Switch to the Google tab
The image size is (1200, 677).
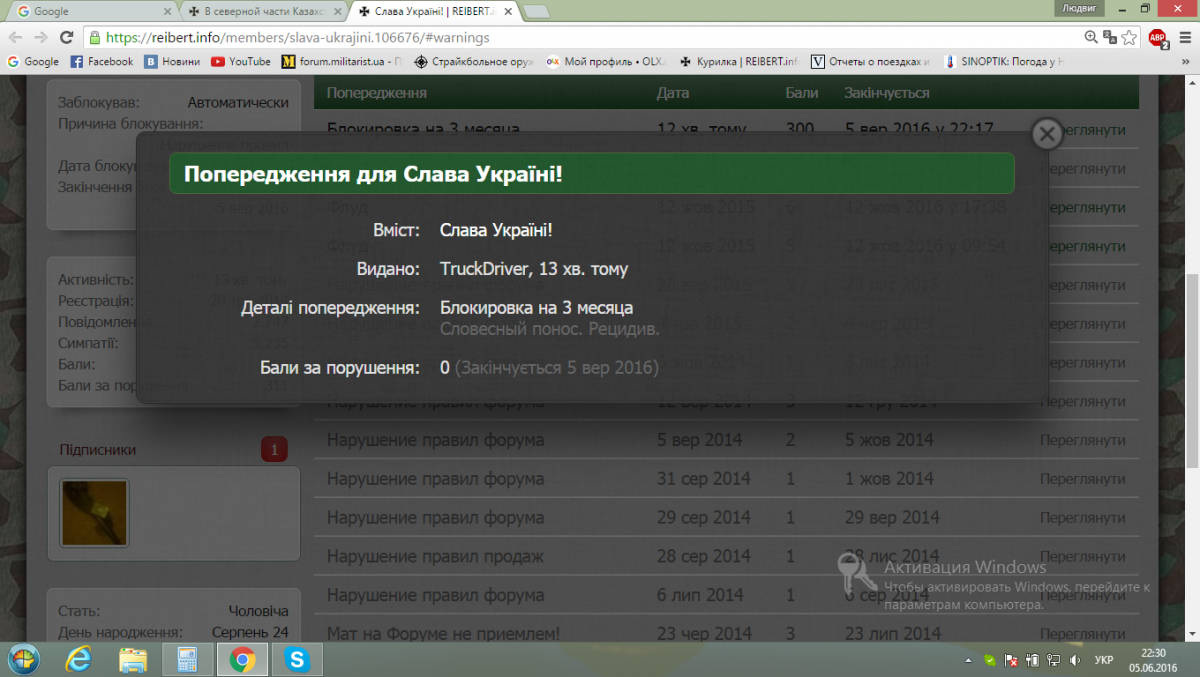click(90, 12)
